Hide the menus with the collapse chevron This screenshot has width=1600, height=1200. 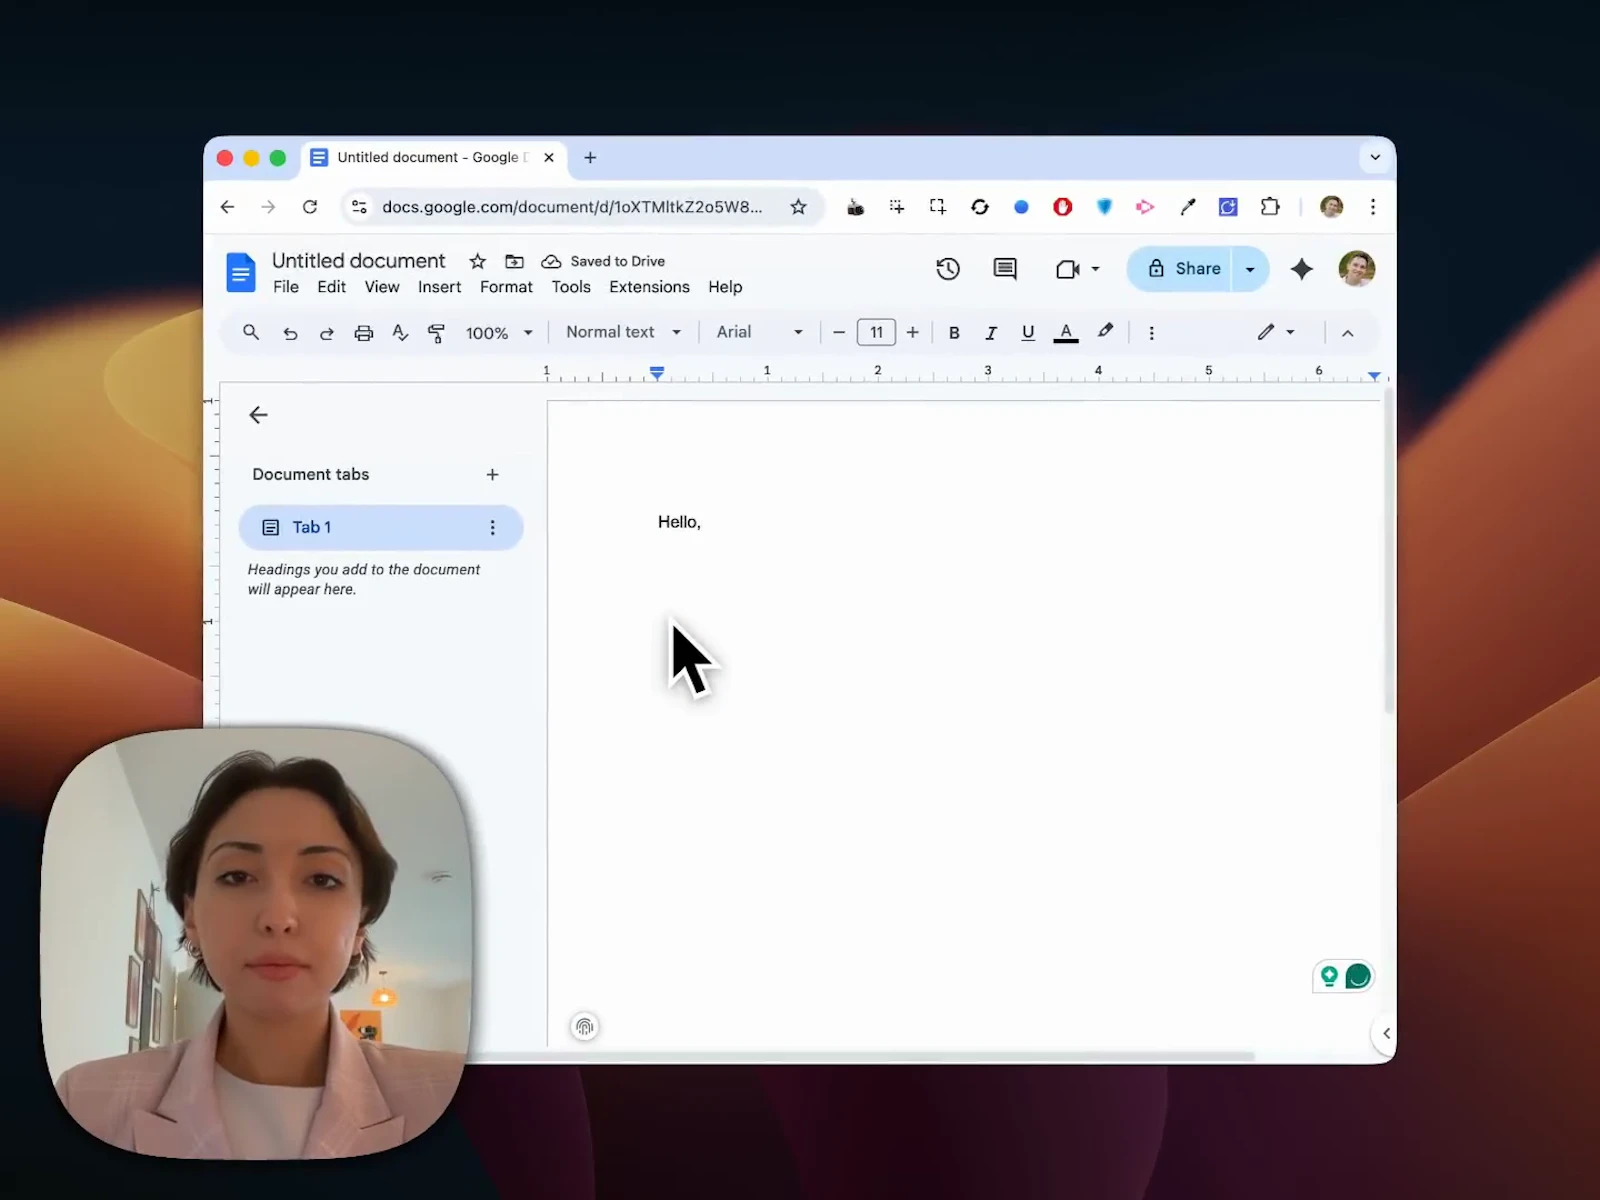click(1347, 333)
